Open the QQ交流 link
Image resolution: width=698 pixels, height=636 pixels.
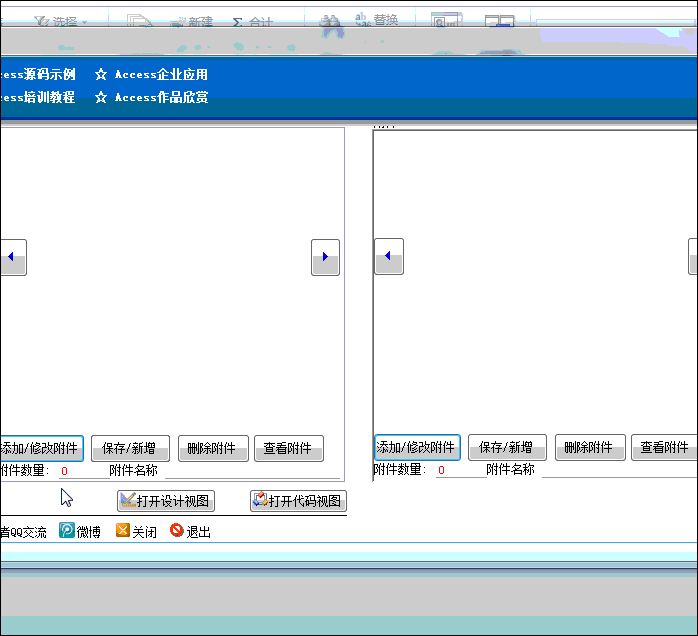23,532
